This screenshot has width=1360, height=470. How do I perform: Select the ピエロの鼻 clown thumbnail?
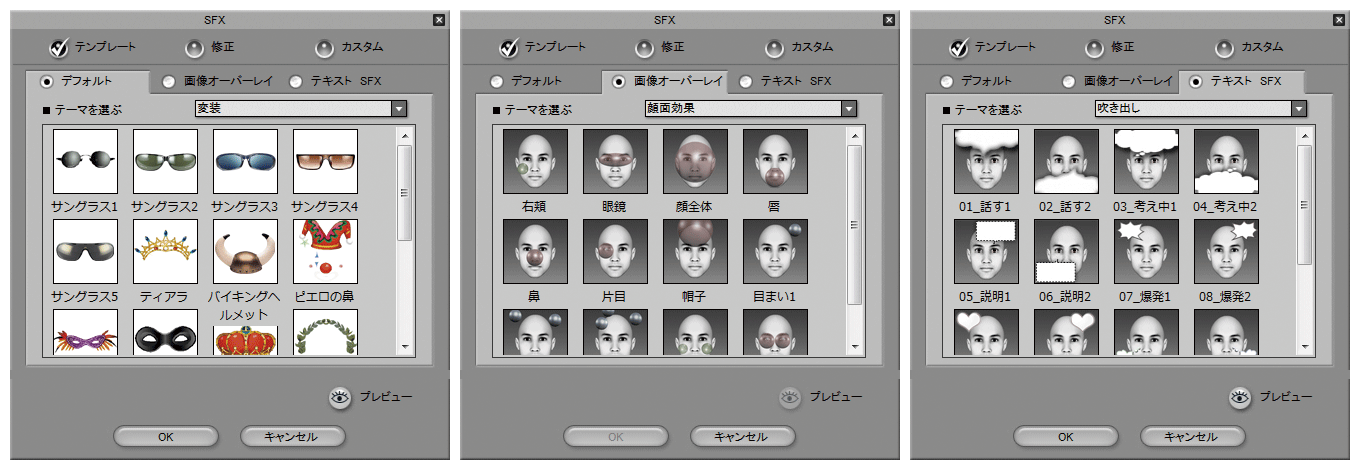click(x=325, y=252)
